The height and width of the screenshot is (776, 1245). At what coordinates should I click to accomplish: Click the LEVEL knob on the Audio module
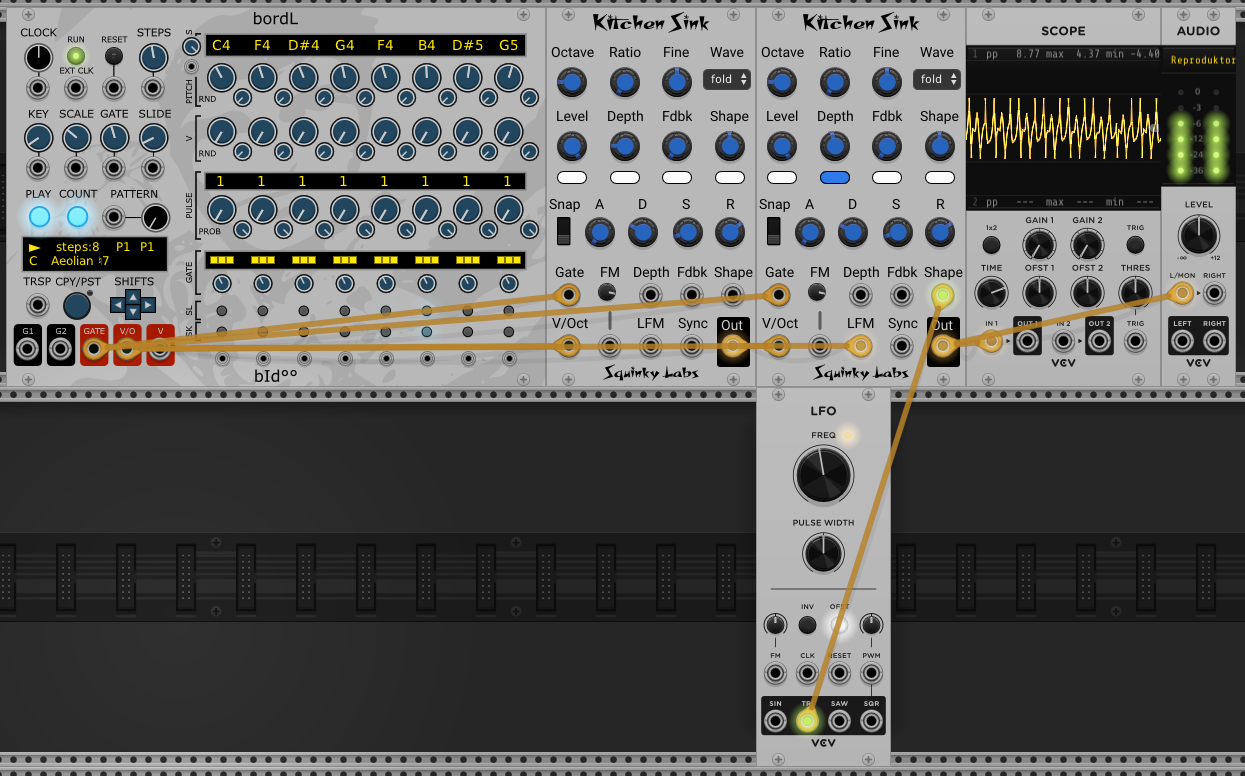[x=1198, y=236]
